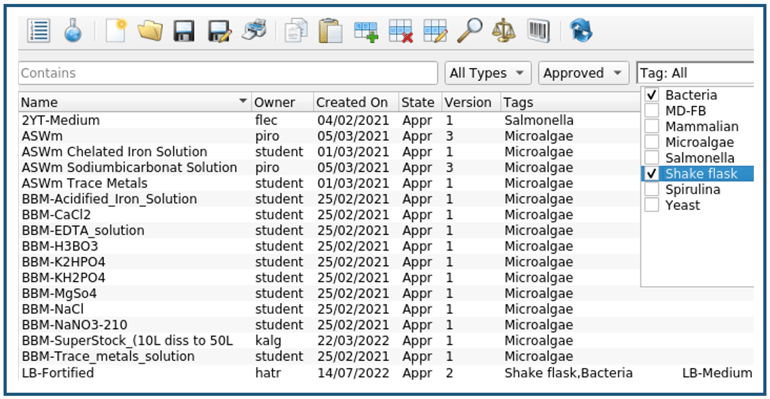This screenshot has height=399, width=770.
Task: Save with the floppy disk icon
Action: coord(184,31)
